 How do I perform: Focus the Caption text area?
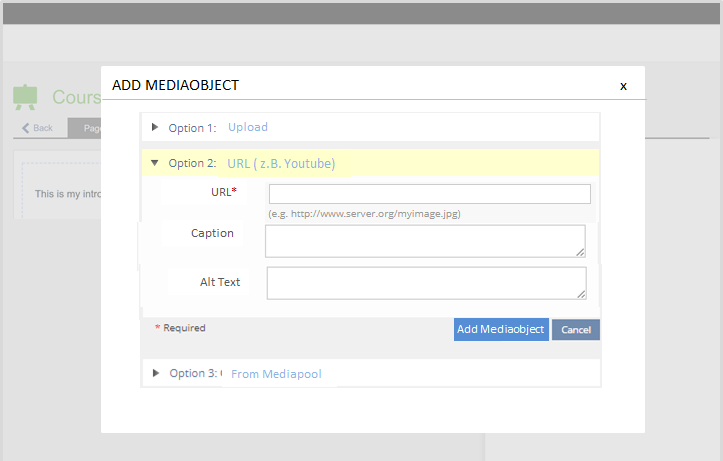pos(424,241)
